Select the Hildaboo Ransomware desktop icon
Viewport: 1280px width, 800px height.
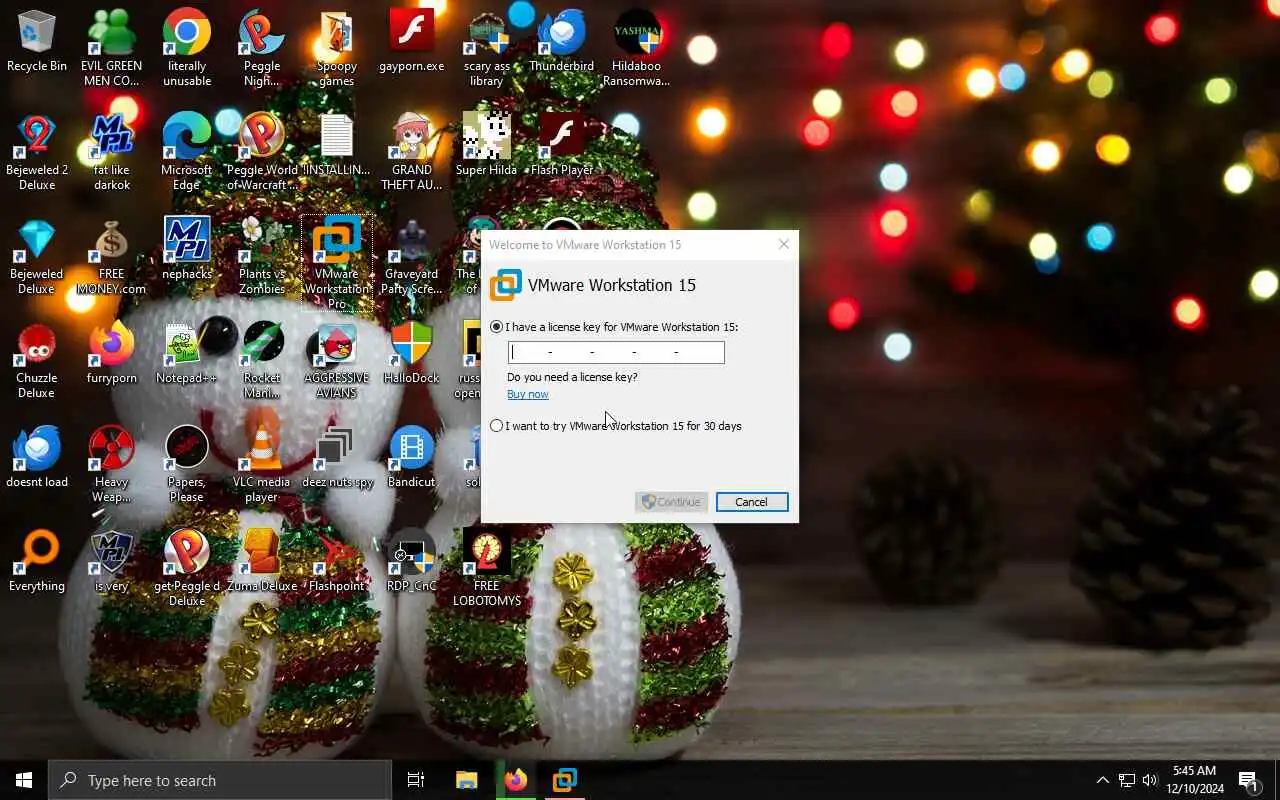point(637,48)
